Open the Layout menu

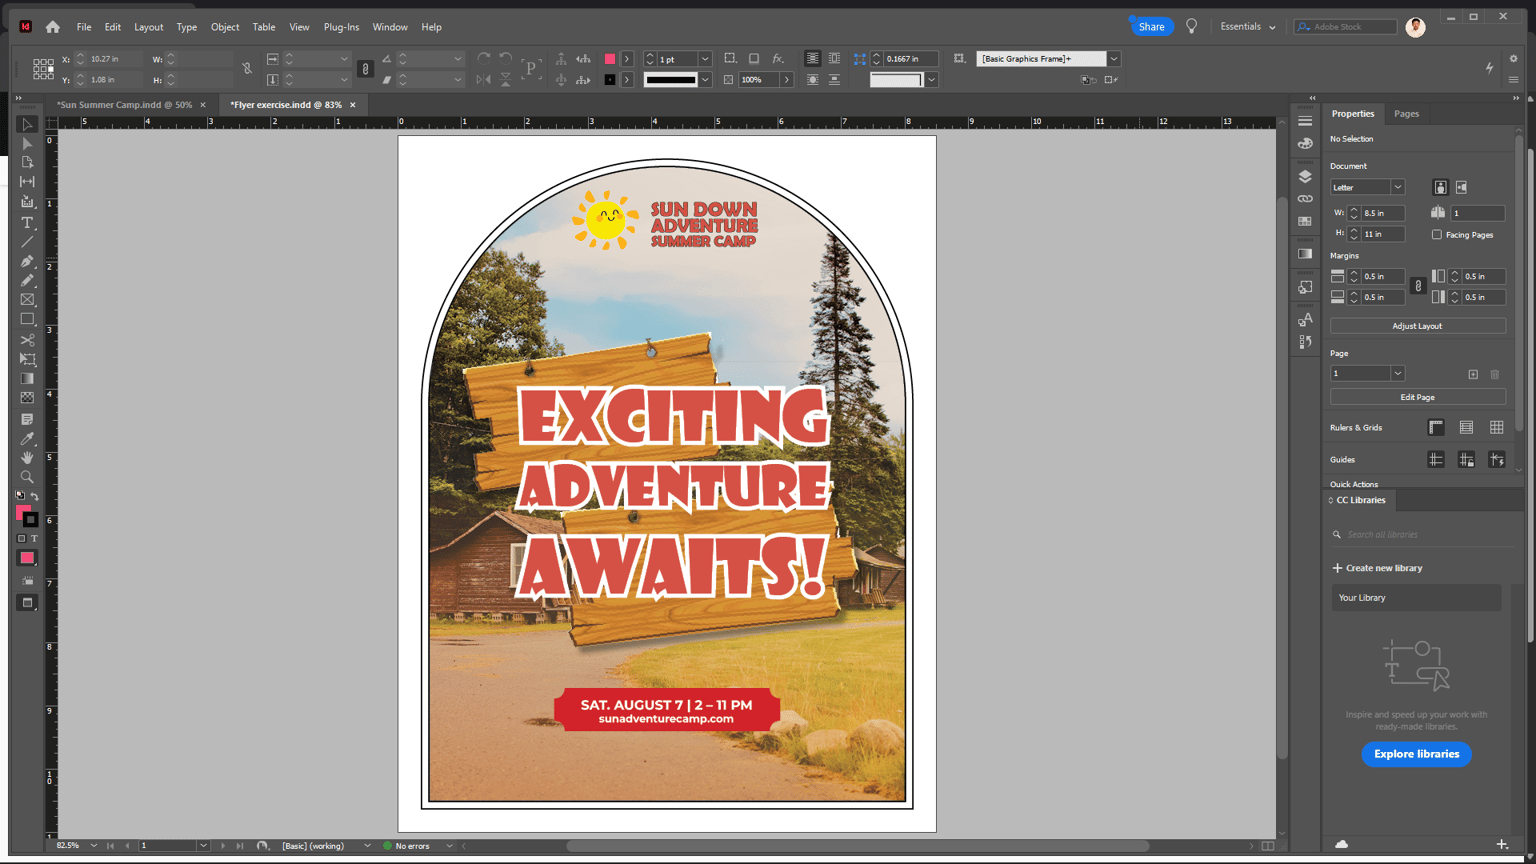click(149, 27)
